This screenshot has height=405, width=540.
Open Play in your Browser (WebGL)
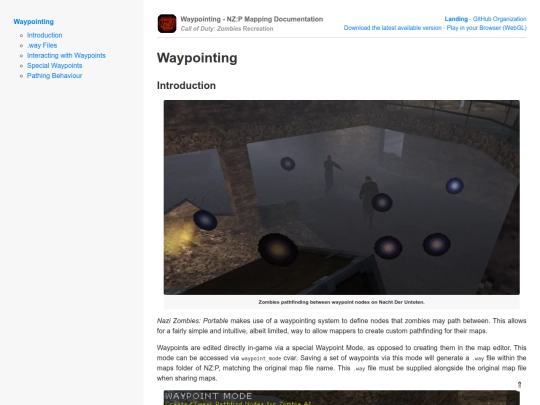pos(486,28)
